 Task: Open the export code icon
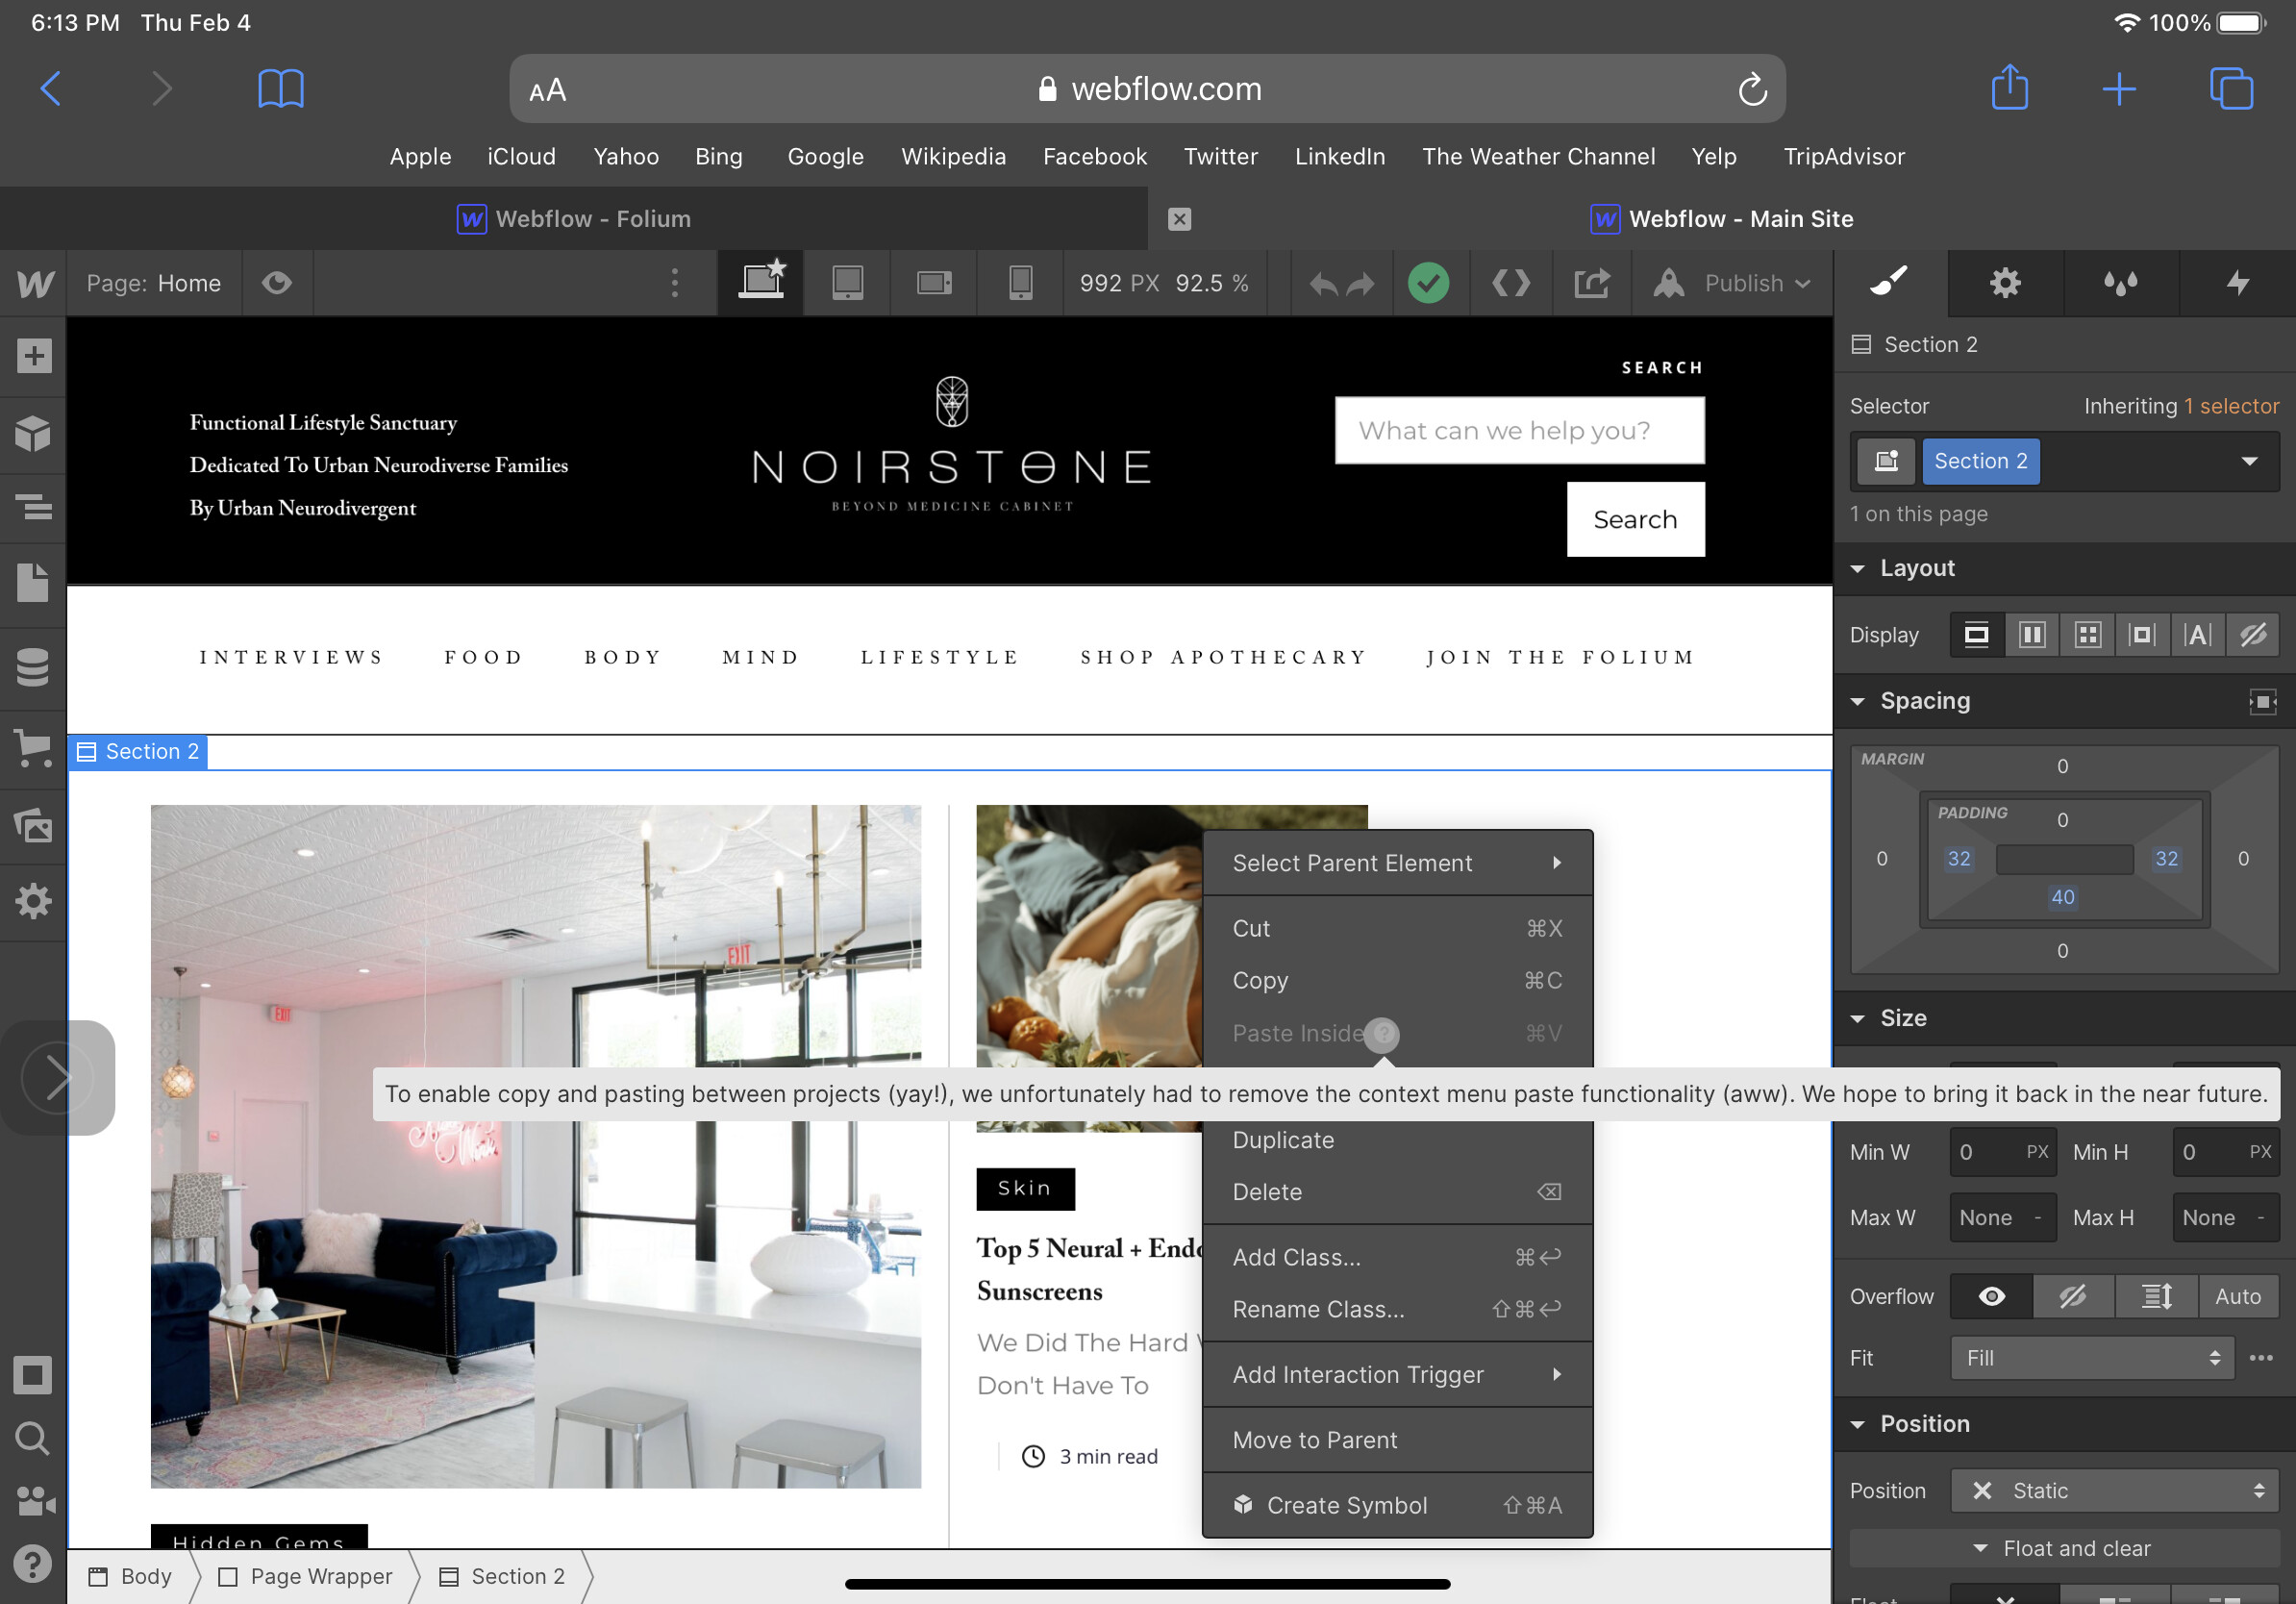[1511, 283]
